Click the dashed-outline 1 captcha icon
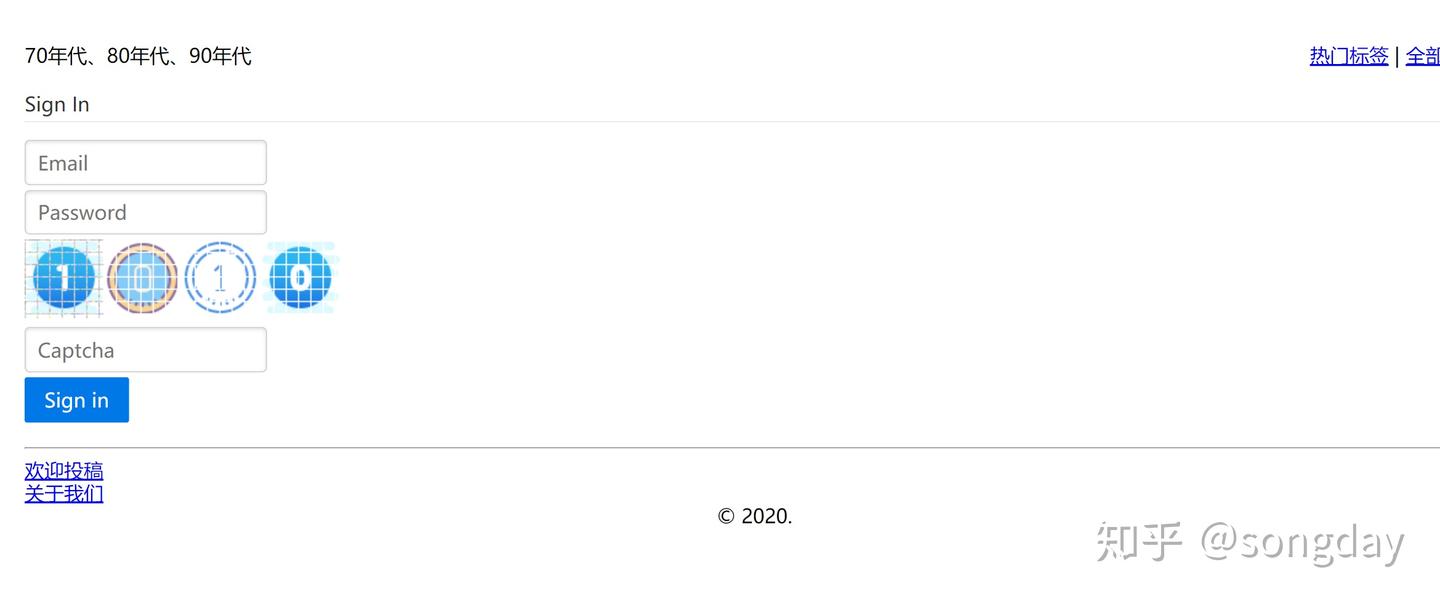The image size is (1440, 607). coord(220,278)
